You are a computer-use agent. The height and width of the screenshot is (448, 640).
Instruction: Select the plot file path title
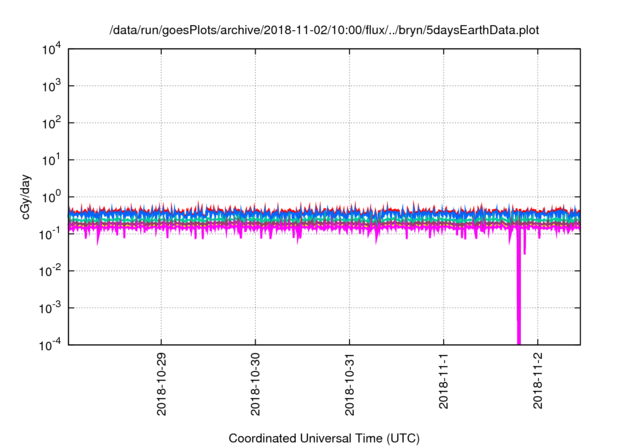(x=324, y=30)
